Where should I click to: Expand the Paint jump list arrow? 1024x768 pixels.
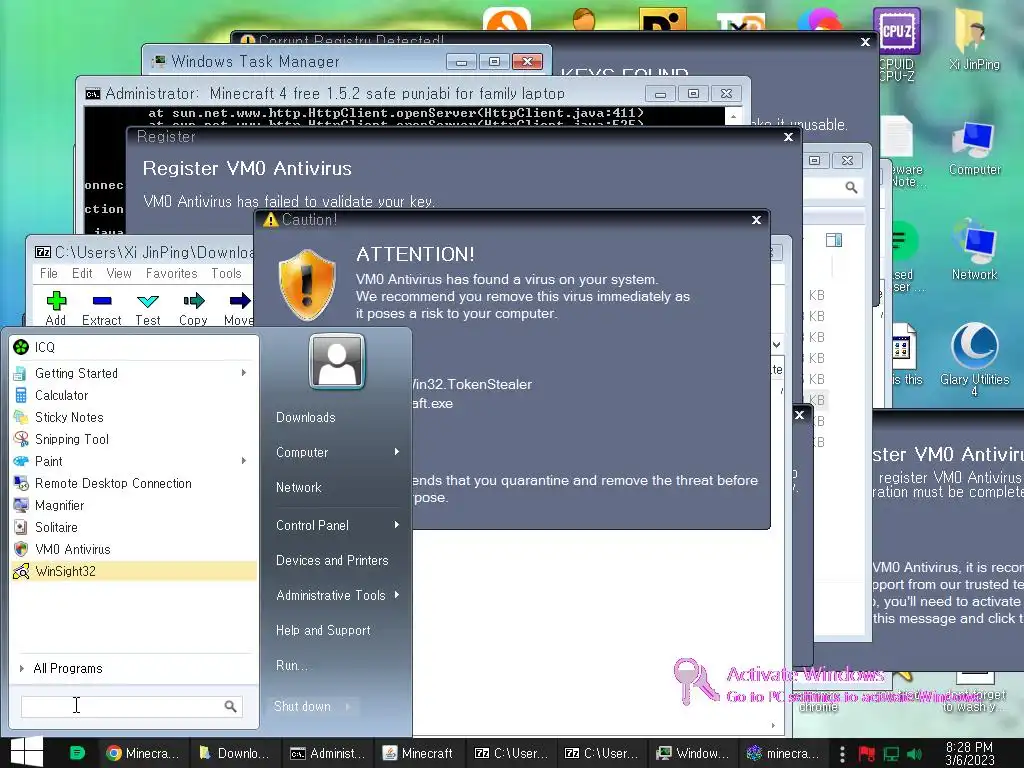point(244,461)
